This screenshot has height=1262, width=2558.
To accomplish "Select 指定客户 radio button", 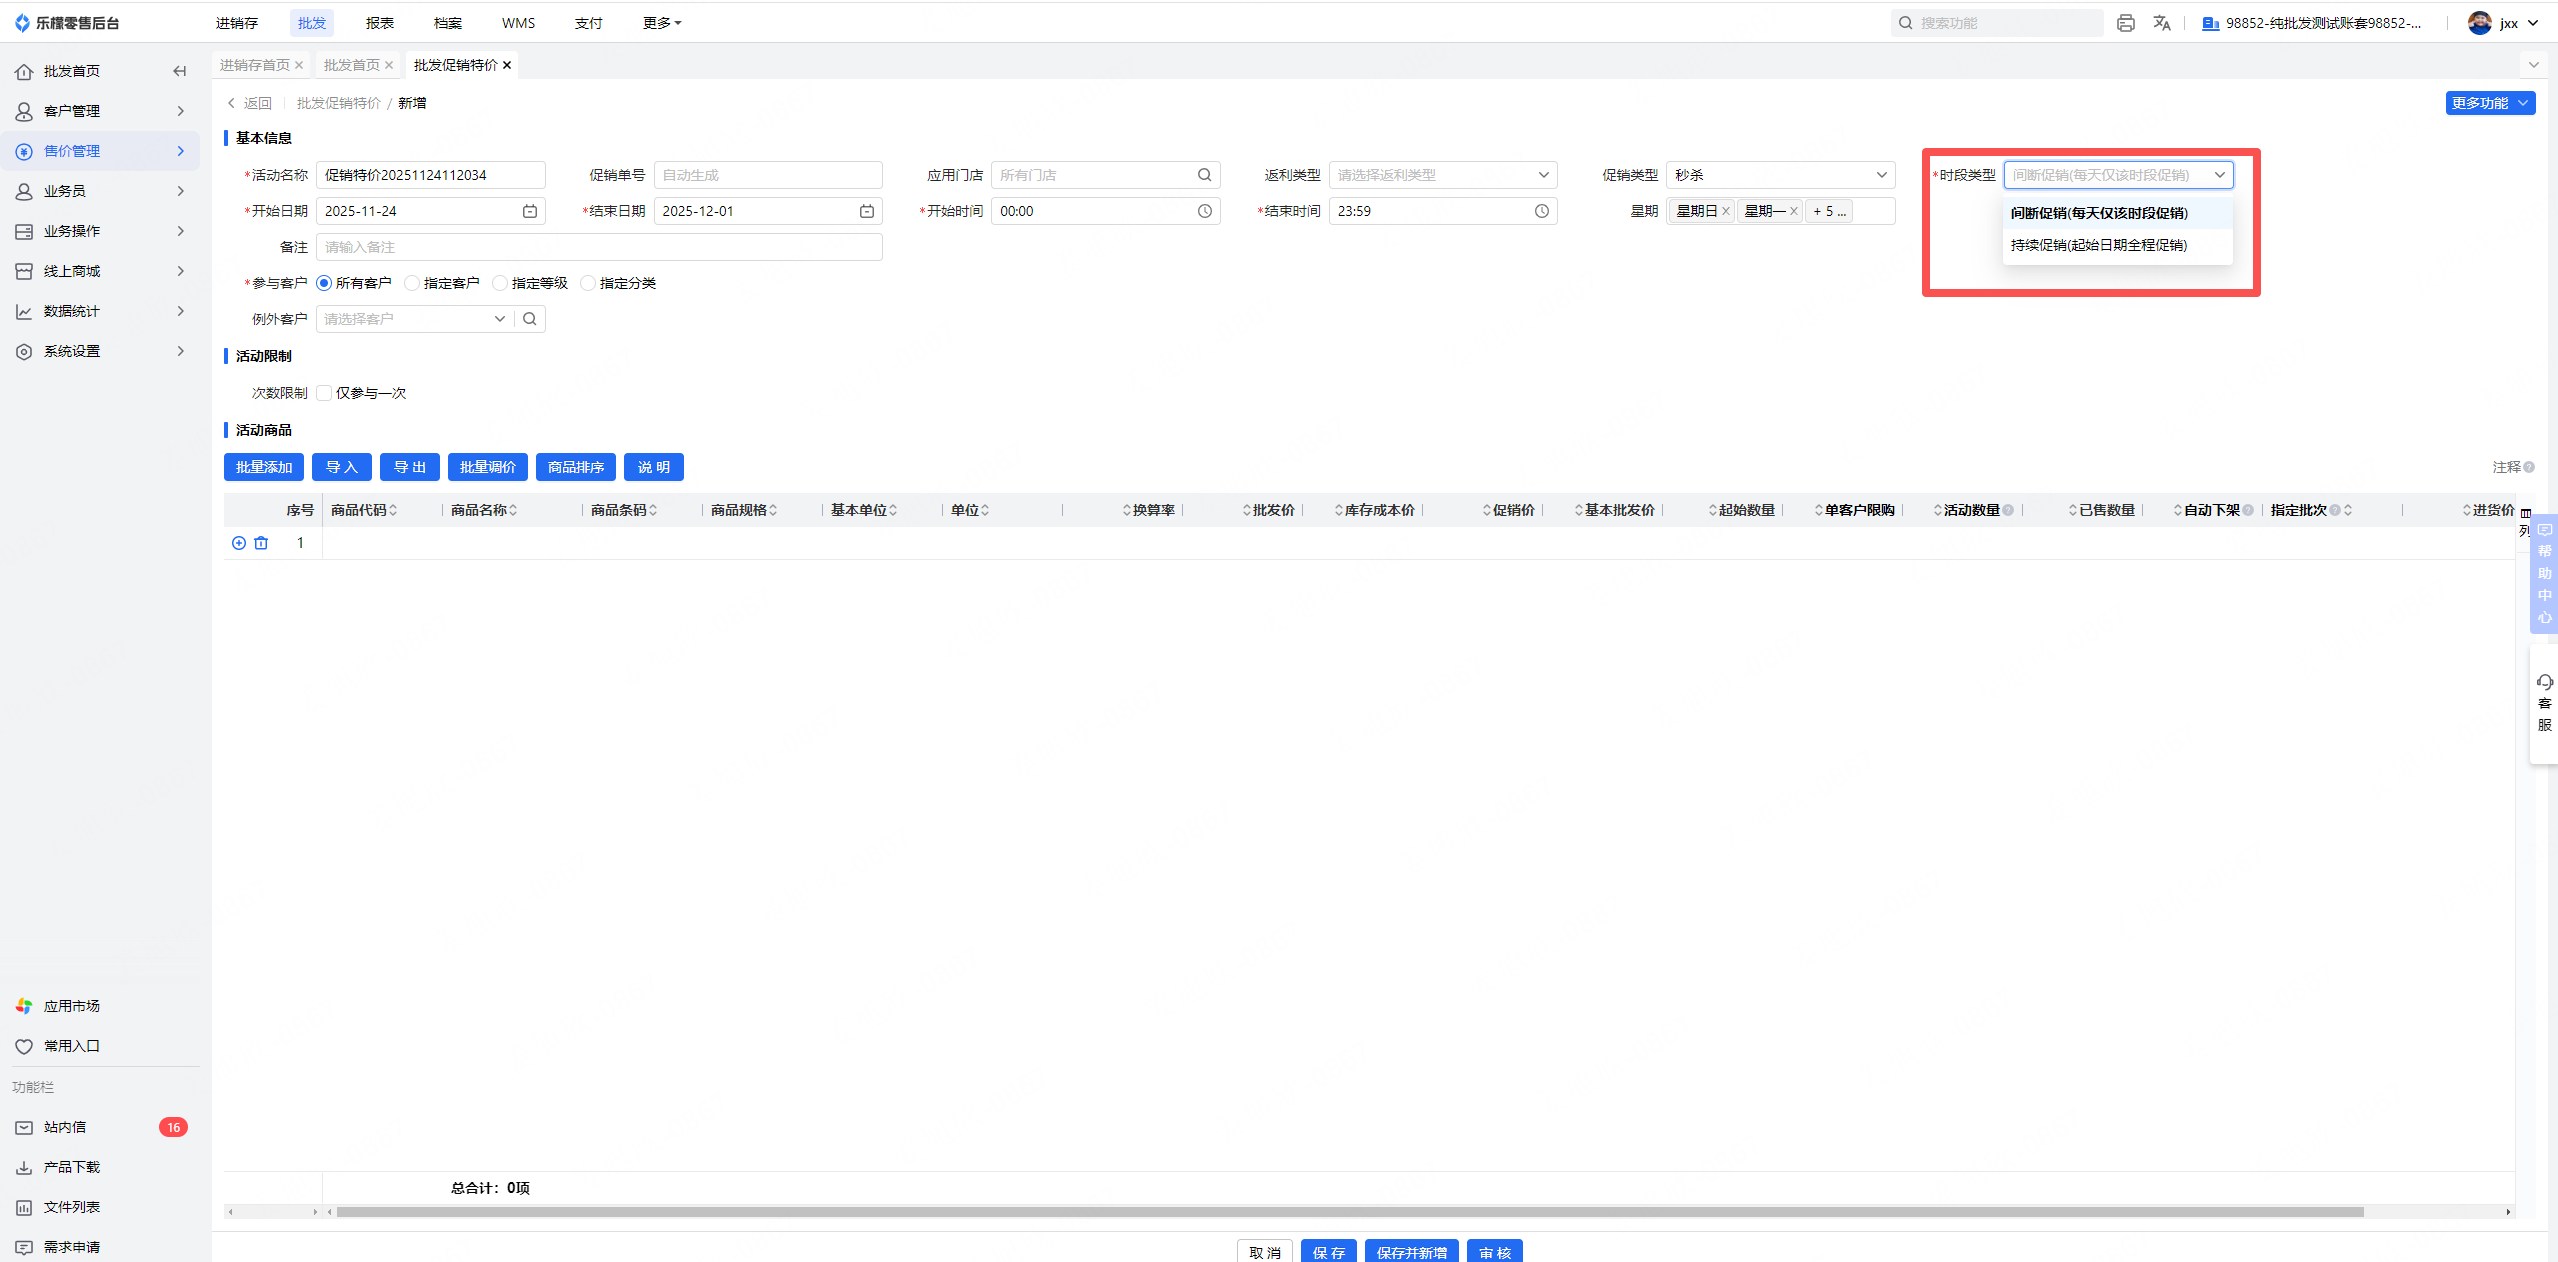I will (x=412, y=283).
